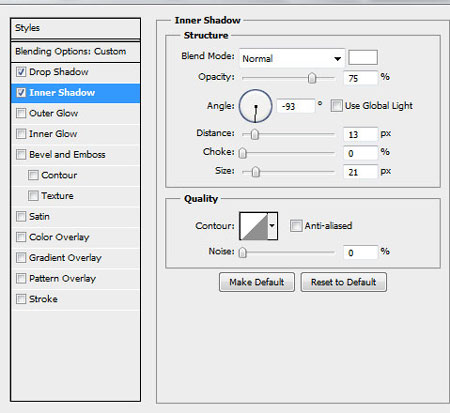Screen dimensions: 450x413
Task: Click the Make Default button
Action: point(257,282)
